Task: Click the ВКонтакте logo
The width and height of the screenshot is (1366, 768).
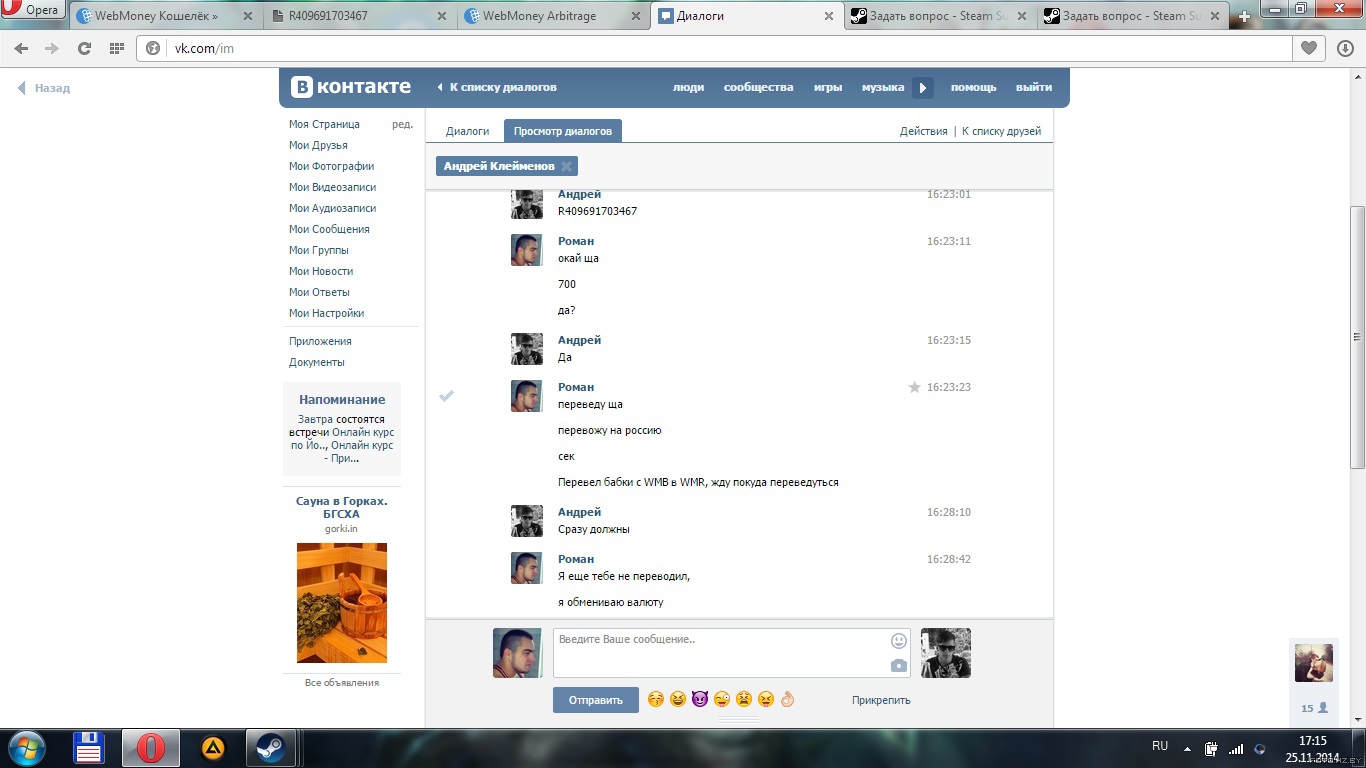Action: tap(351, 87)
